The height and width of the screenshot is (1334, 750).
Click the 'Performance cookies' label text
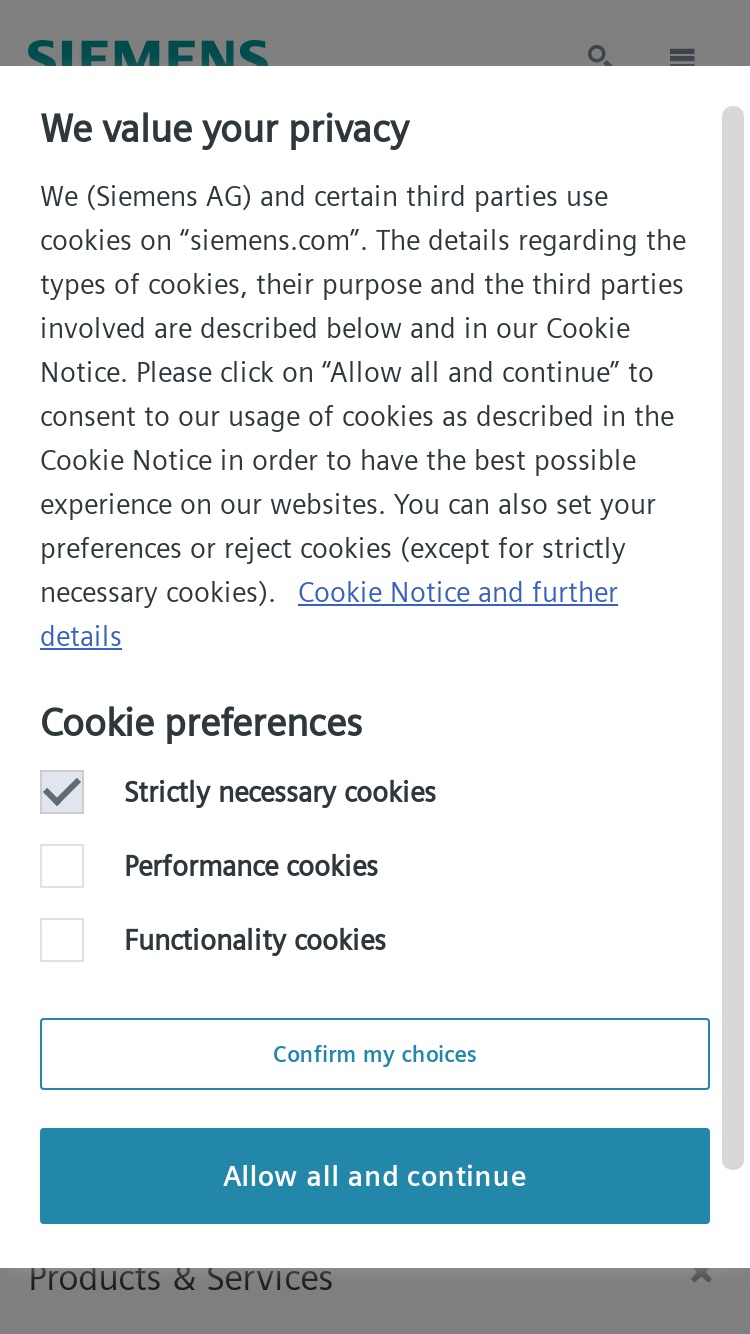(x=251, y=866)
